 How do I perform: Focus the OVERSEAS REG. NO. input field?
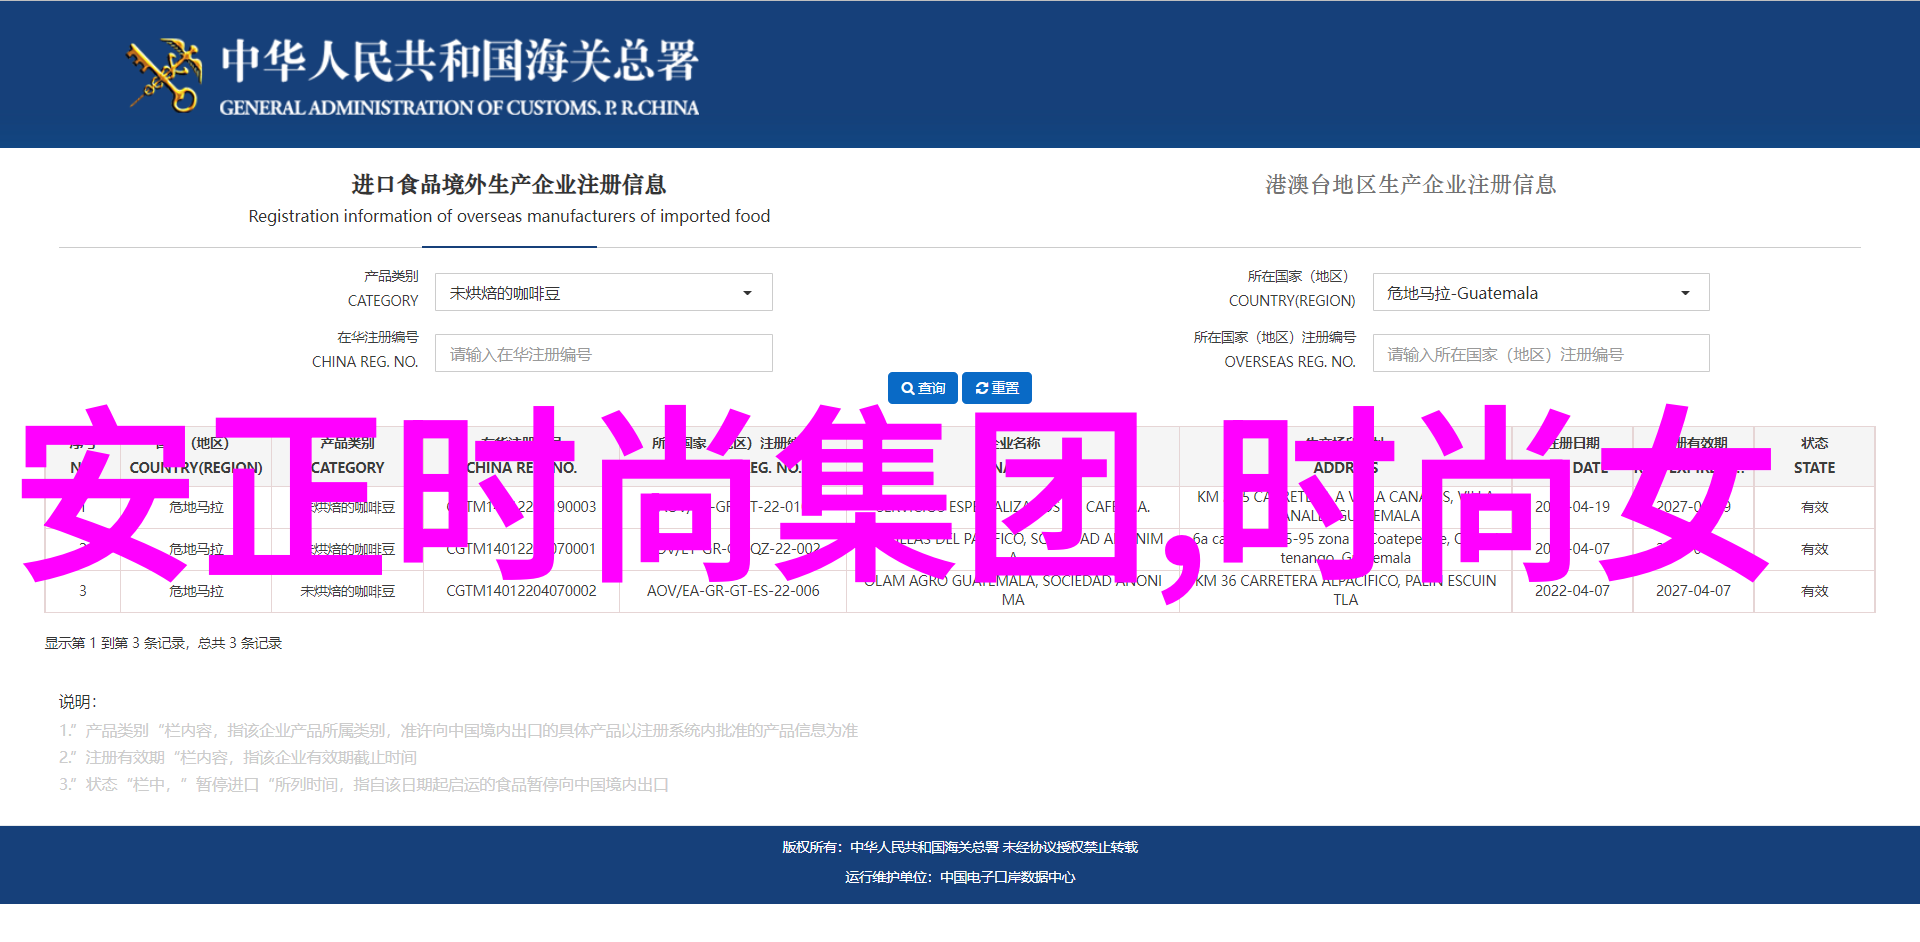pos(1541,354)
